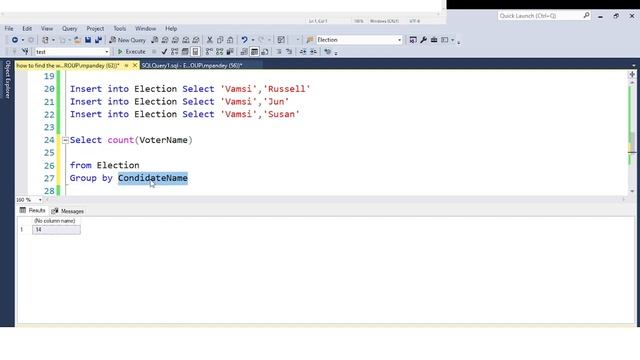Click the Navigate Backward toolbar icon
The width and height of the screenshot is (640, 360).
click(15, 40)
